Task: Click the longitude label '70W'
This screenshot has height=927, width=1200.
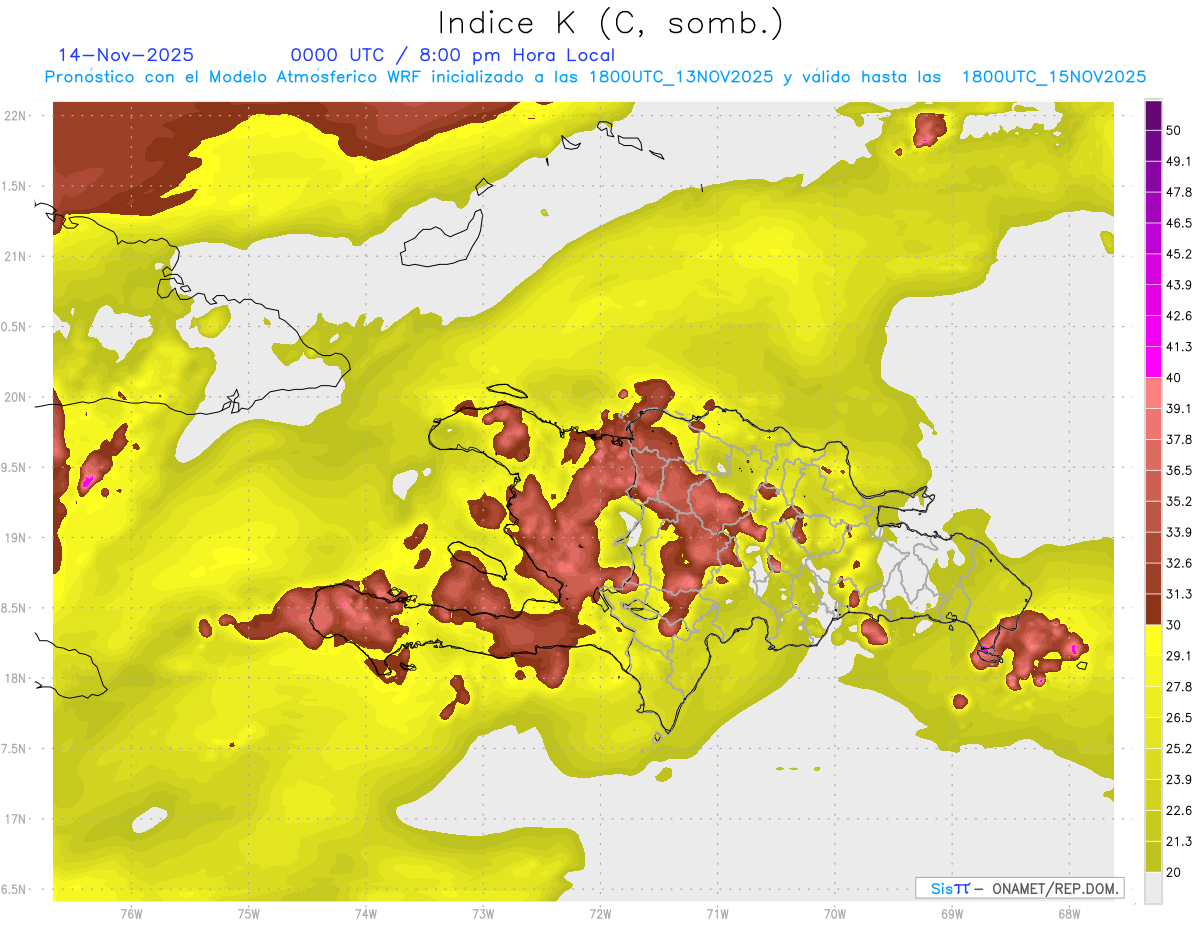Action: pos(835,913)
